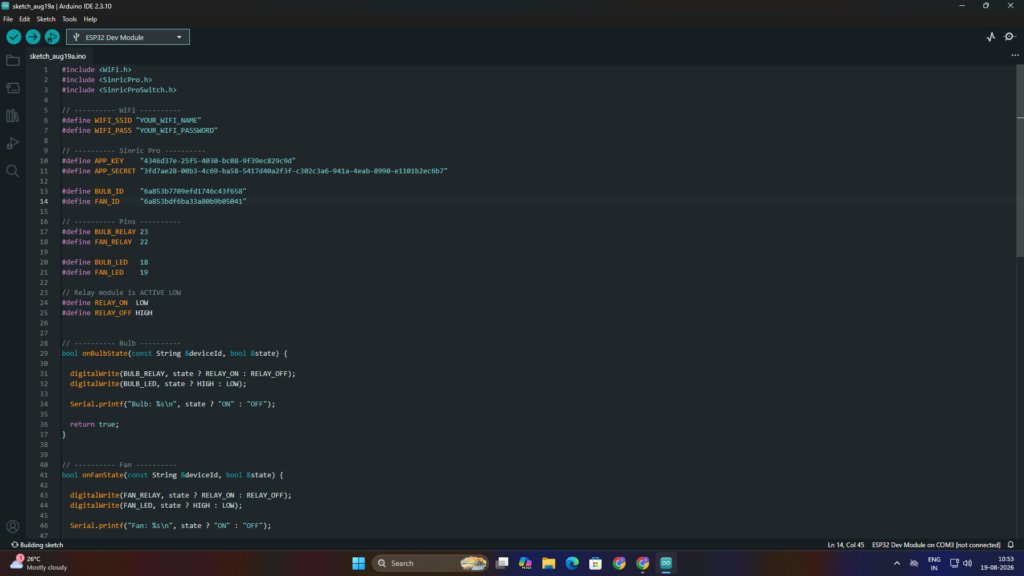Open the Sketch menu
The image size is (1024, 576).
tap(46, 19)
